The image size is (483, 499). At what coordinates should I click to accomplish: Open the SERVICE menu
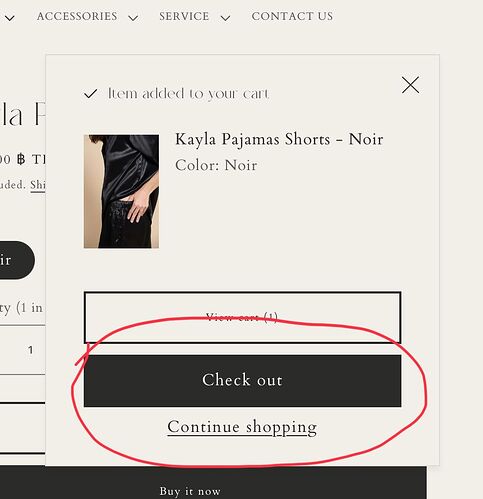(x=184, y=16)
